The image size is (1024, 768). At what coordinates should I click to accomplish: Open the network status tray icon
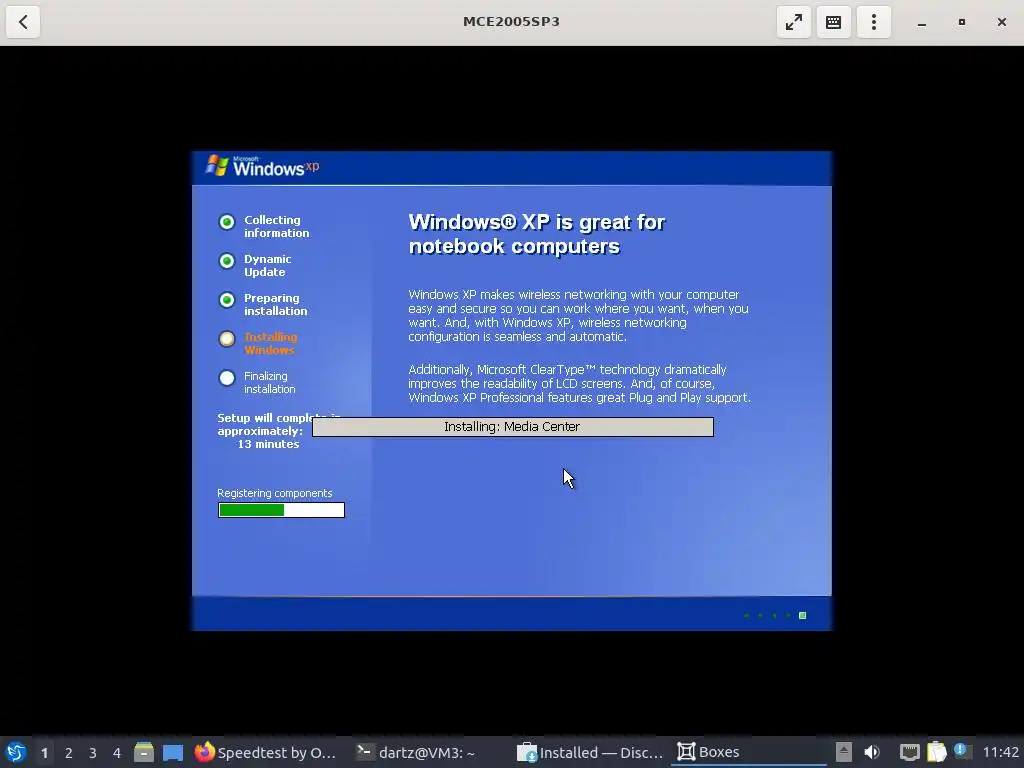tap(909, 752)
